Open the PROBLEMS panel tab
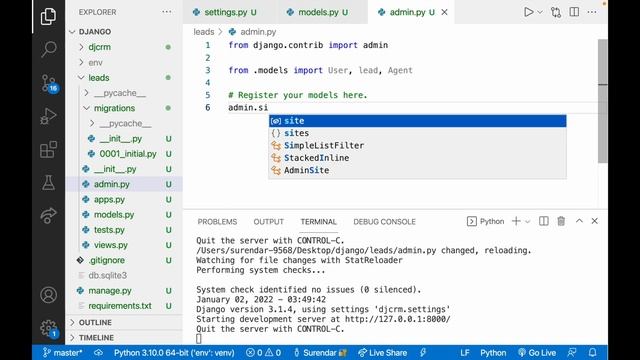This screenshot has width=640, height=360. (x=217, y=222)
